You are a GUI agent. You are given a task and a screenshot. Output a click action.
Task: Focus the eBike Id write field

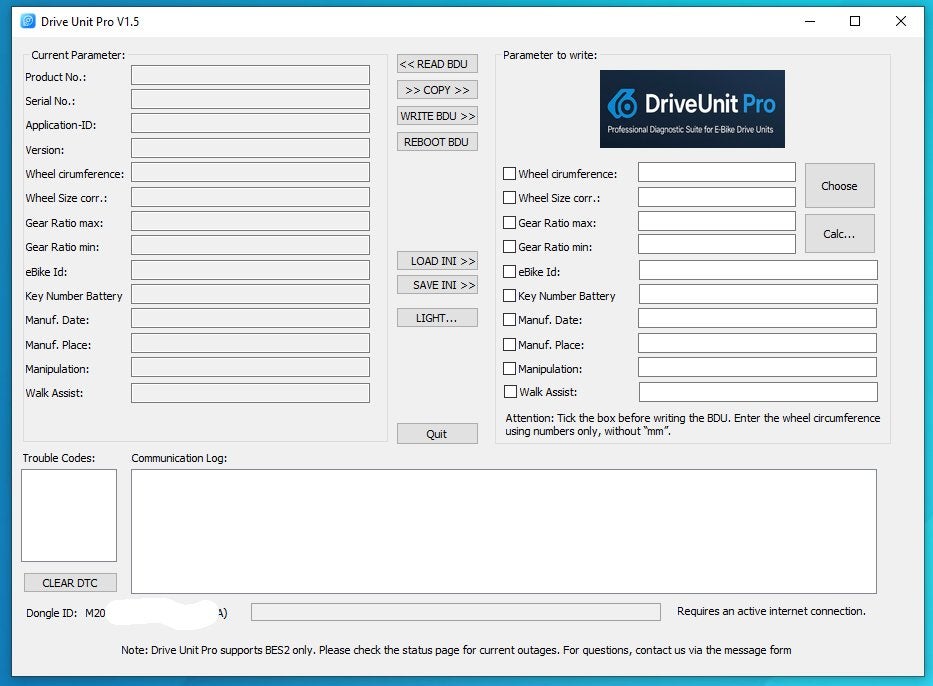pyautogui.click(x=758, y=270)
